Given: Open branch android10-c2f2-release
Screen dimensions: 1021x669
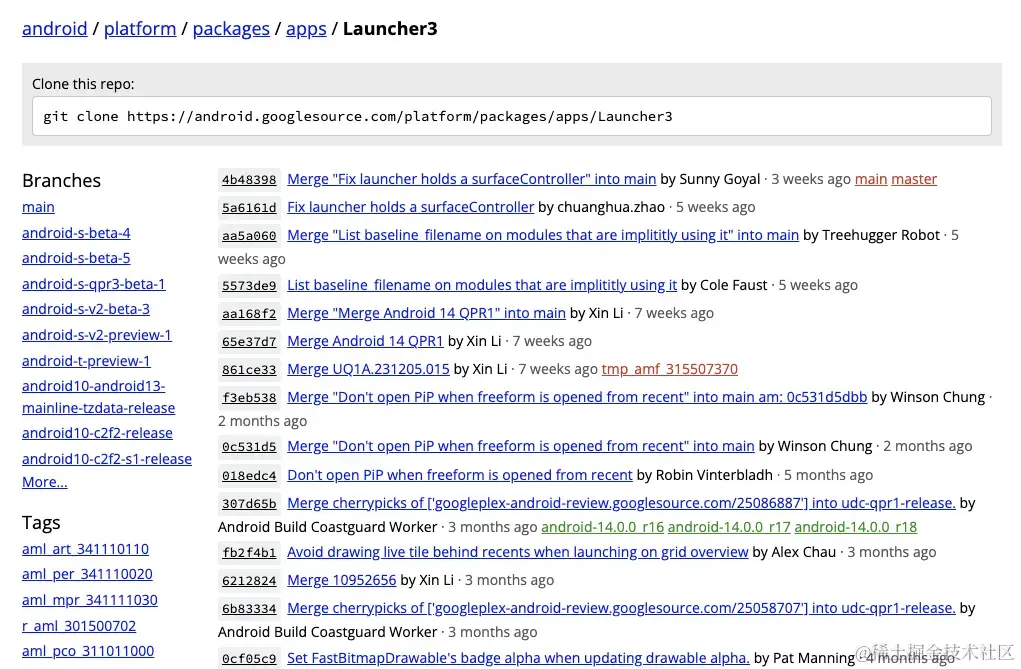Looking at the screenshot, I should [97, 433].
